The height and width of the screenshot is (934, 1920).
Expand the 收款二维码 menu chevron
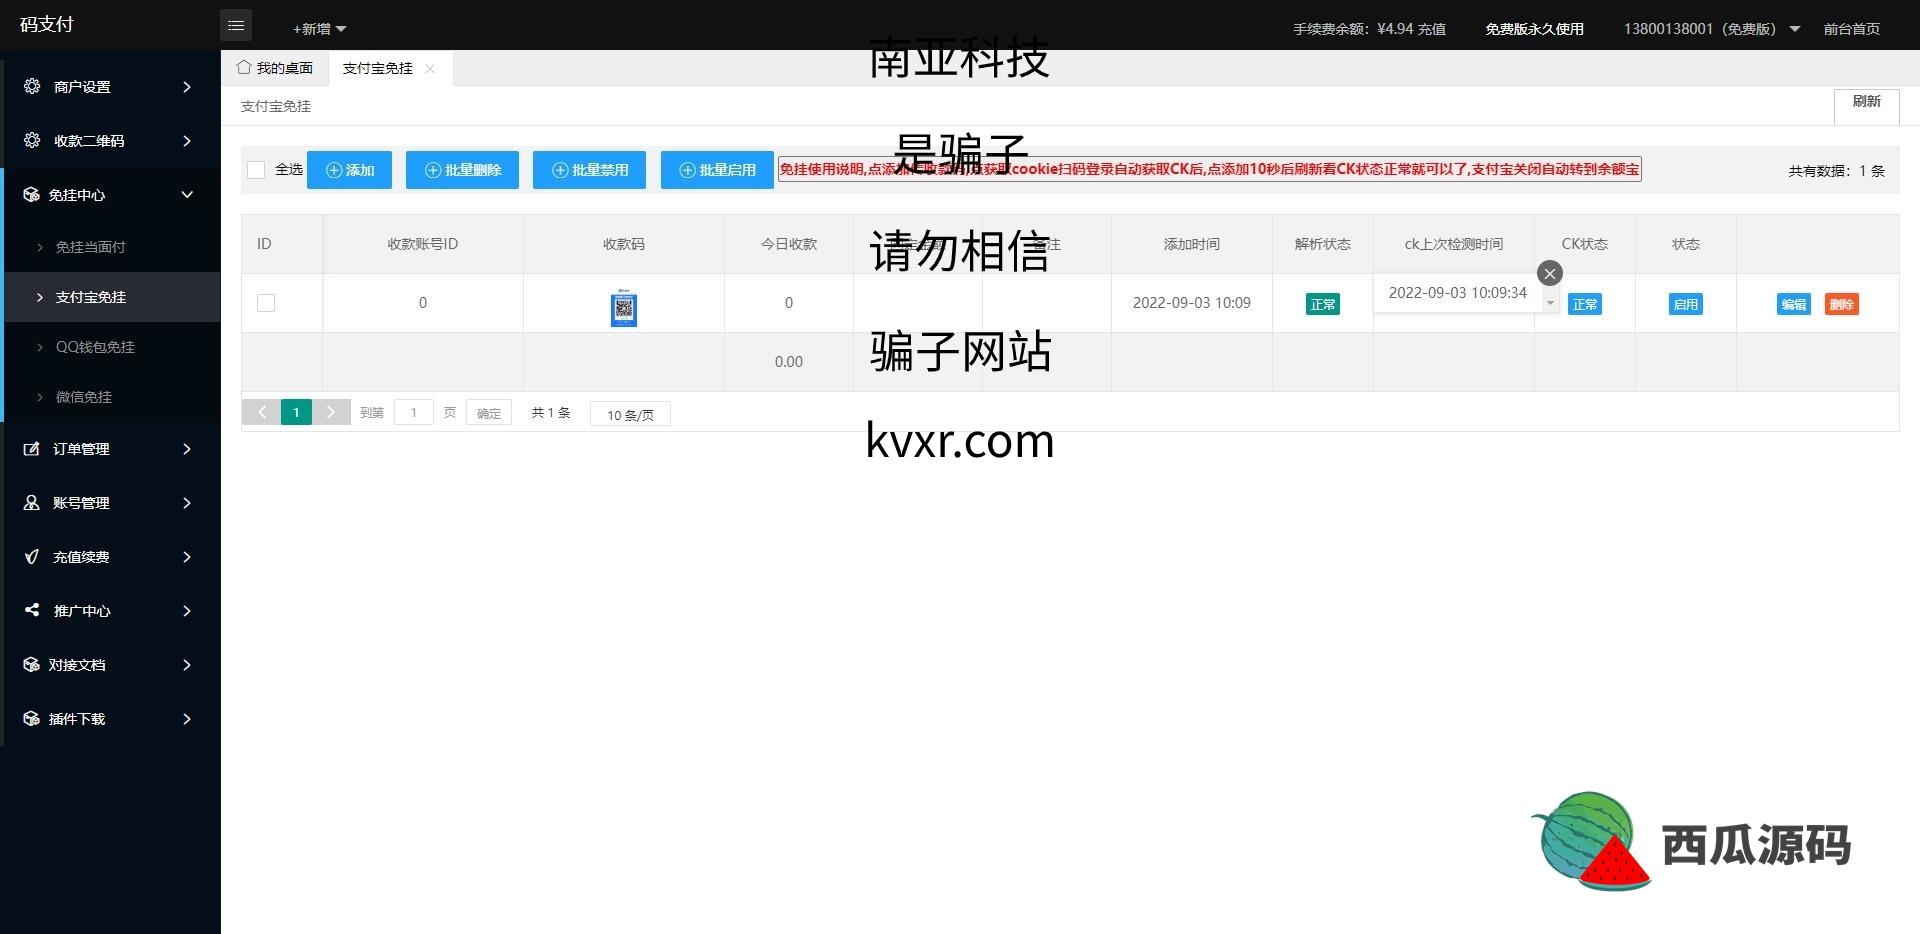[187, 141]
